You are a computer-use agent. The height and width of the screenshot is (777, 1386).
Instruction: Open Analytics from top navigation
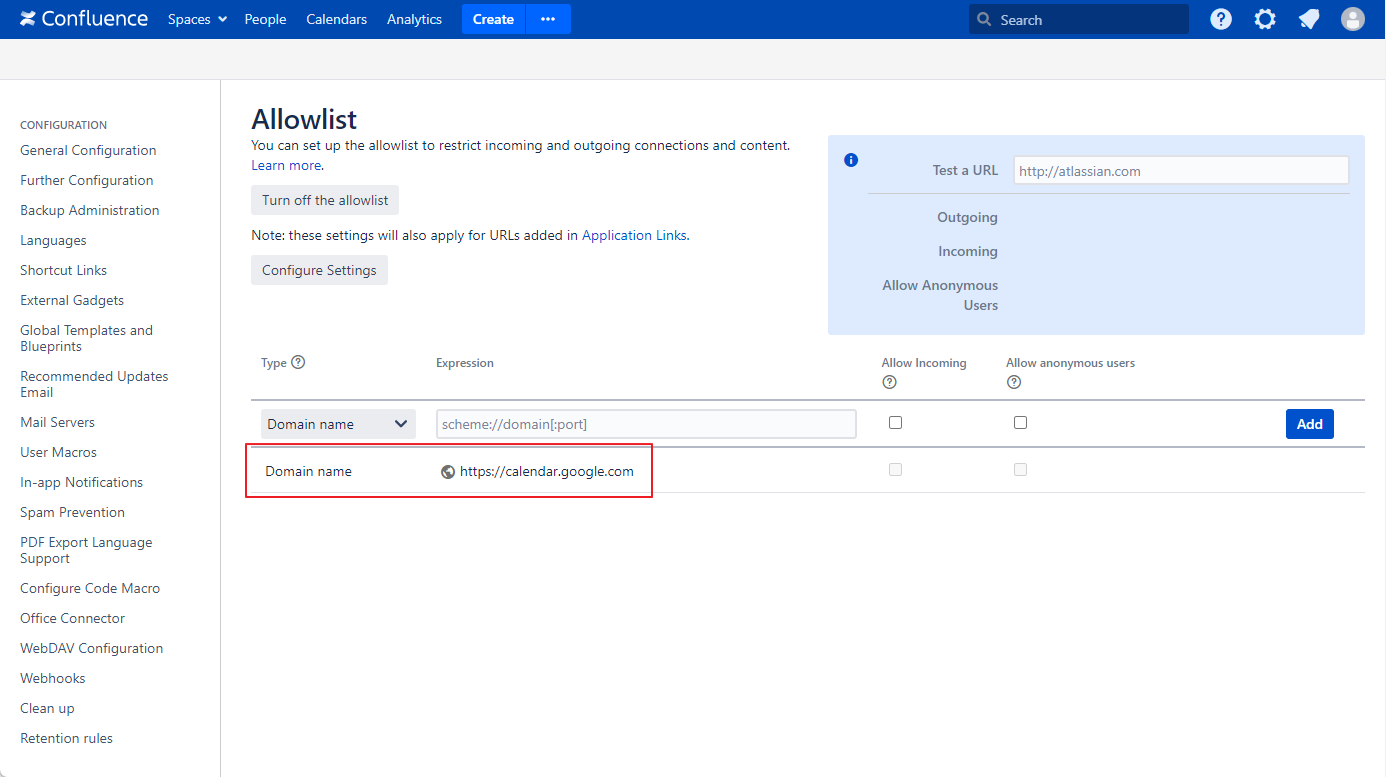coord(414,19)
